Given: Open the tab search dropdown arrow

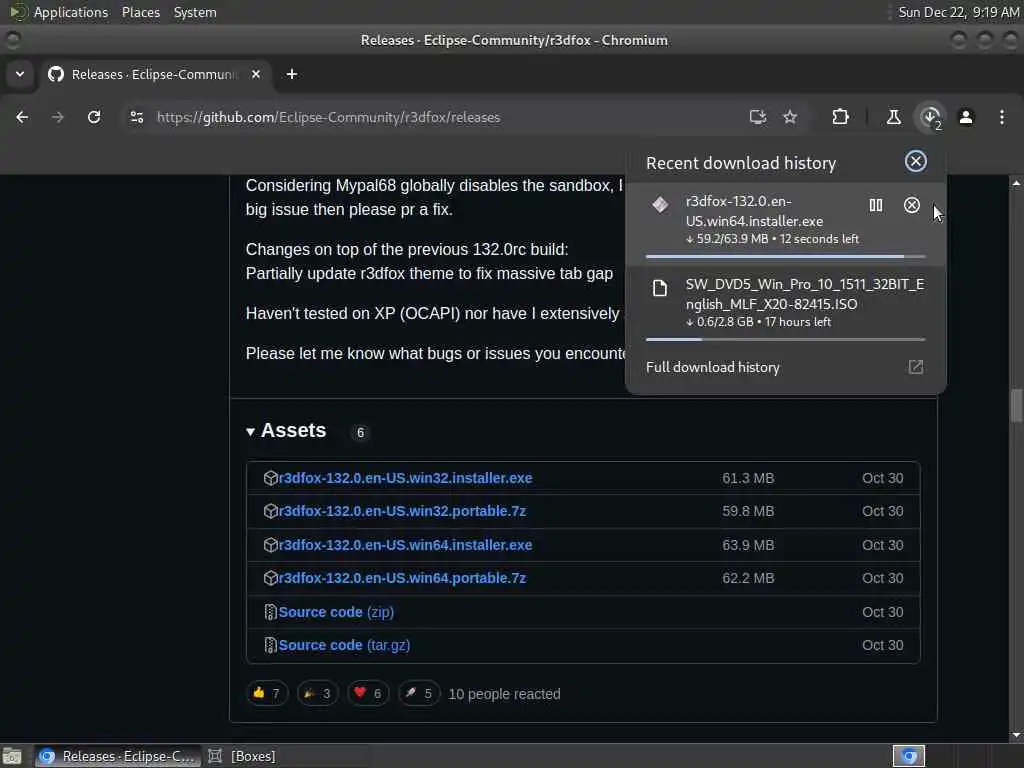Looking at the screenshot, I should (x=20, y=74).
